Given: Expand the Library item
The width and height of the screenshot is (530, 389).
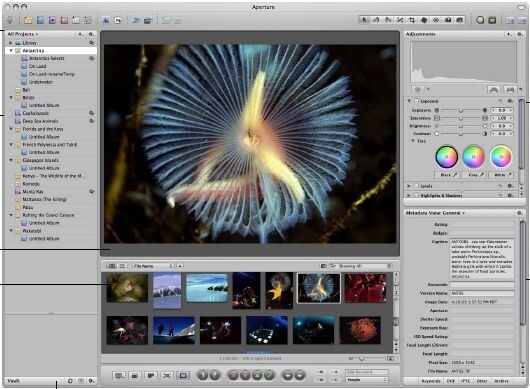Looking at the screenshot, I should (11, 43).
